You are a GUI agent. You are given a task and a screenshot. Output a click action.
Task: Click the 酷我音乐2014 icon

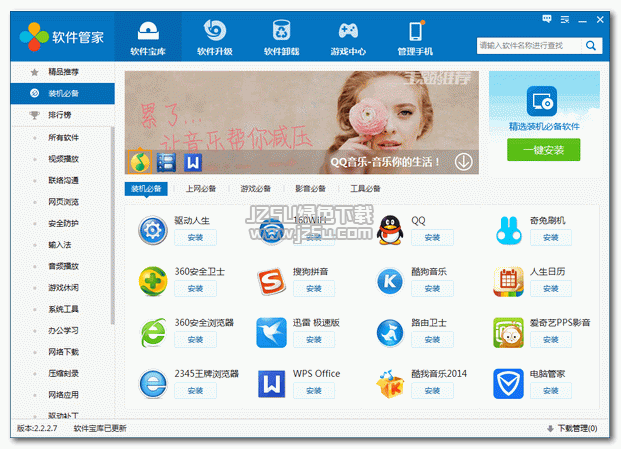click(390, 384)
